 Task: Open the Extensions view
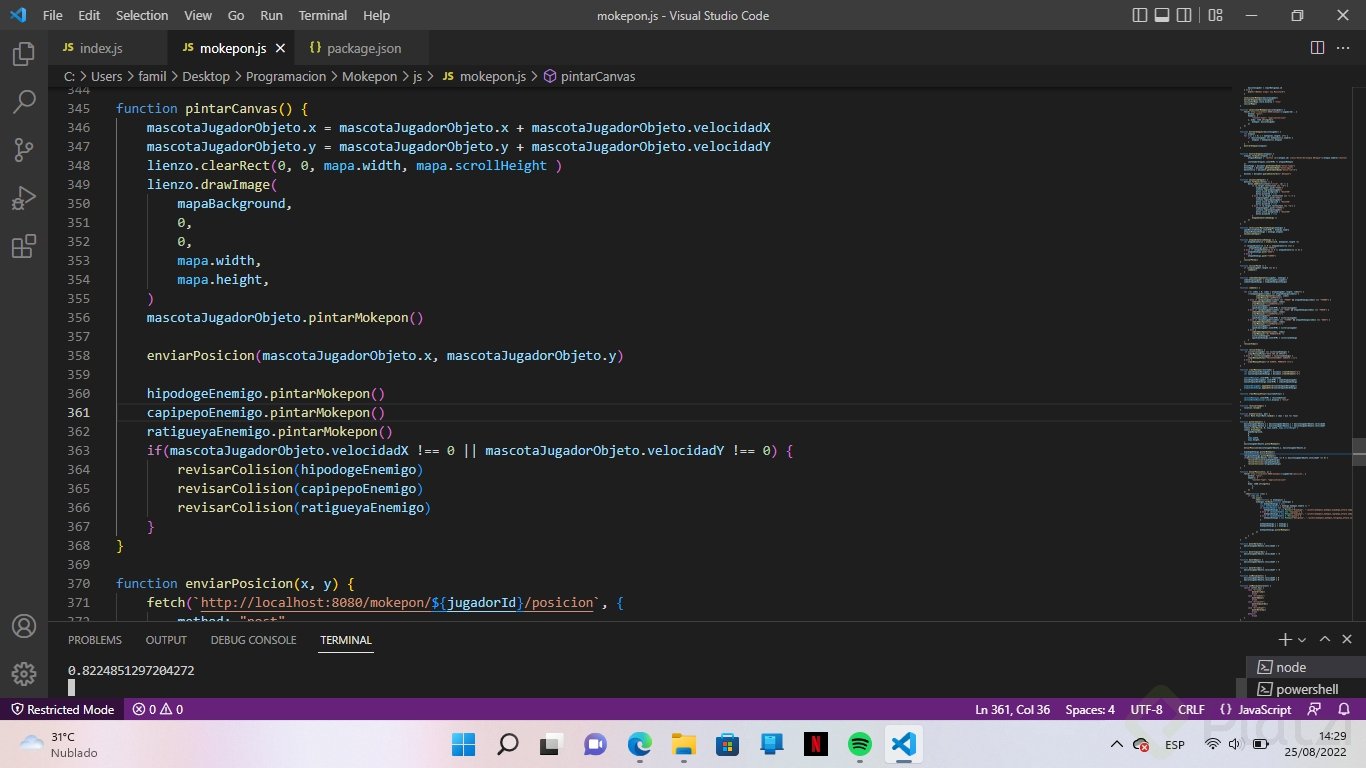pos(24,246)
